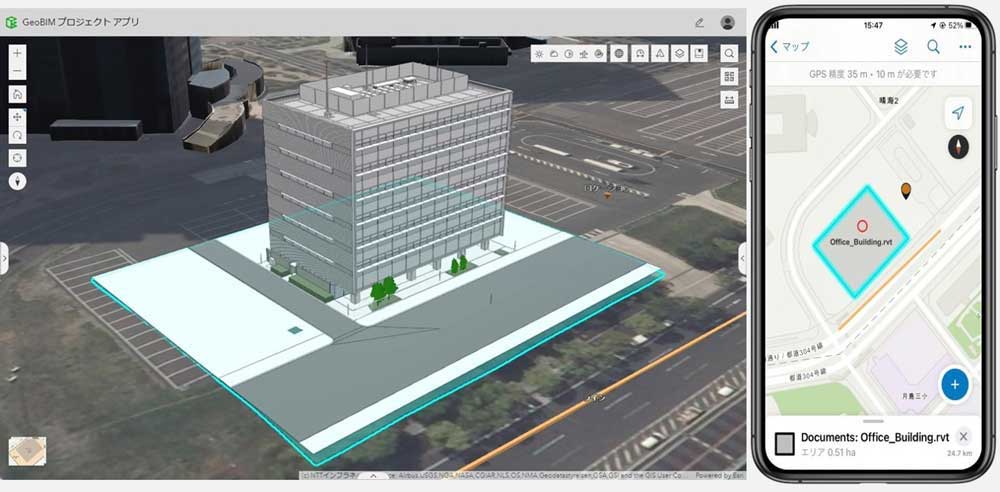Zoom out with the minus button
The height and width of the screenshot is (492, 1000).
(x=18, y=72)
